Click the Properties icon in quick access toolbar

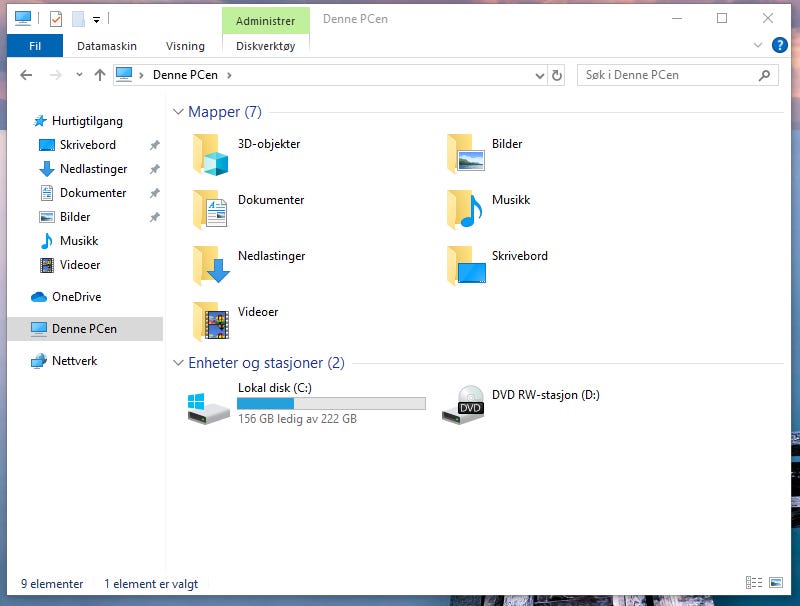pos(56,19)
